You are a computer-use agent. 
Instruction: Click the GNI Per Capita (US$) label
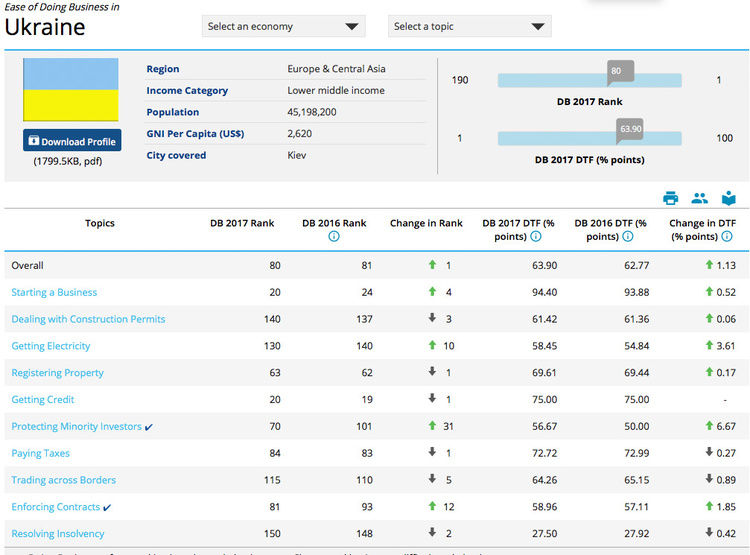tap(195, 133)
